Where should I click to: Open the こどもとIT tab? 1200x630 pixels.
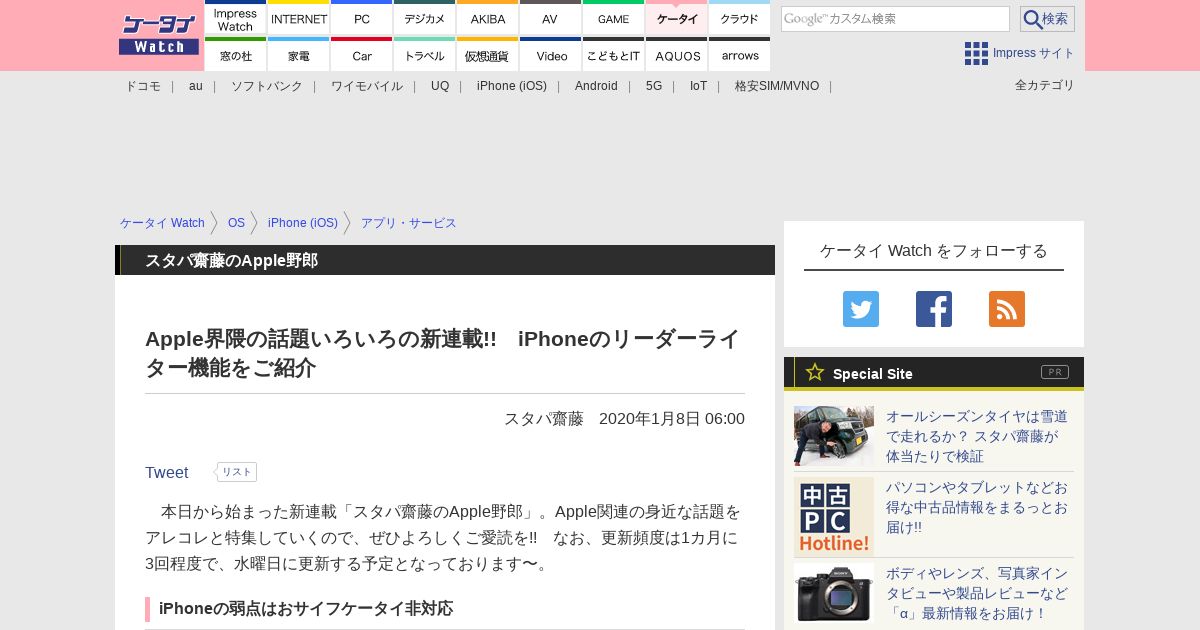[614, 55]
